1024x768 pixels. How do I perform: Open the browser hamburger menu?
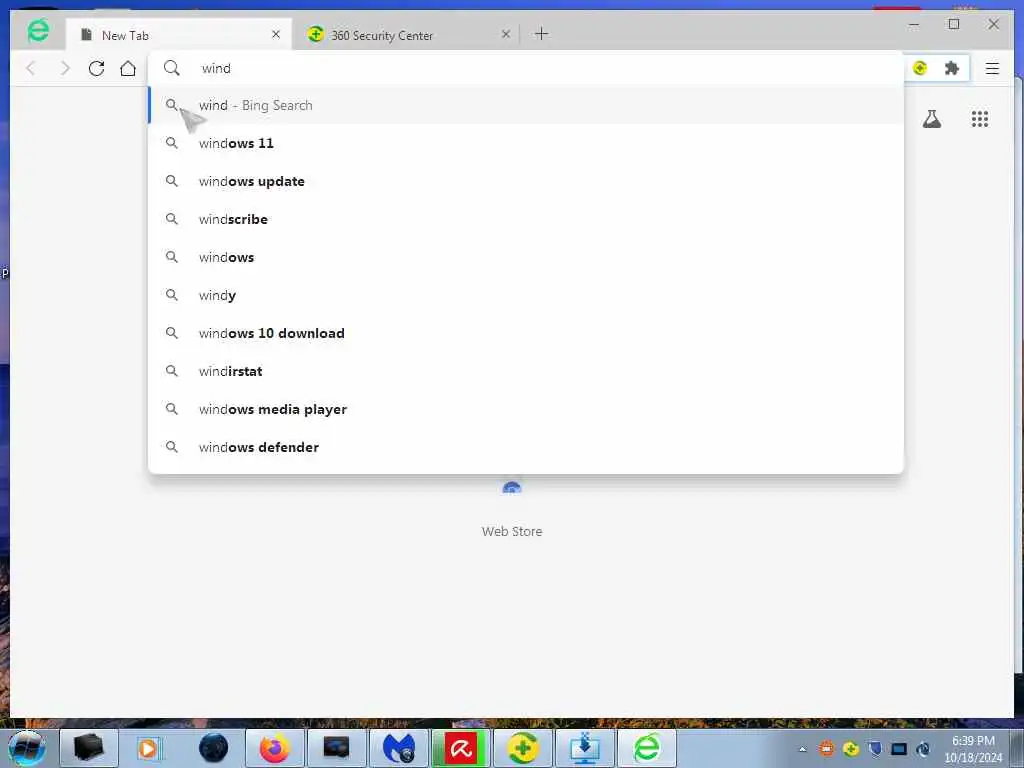pyautogui.click(x=992, y=68)
